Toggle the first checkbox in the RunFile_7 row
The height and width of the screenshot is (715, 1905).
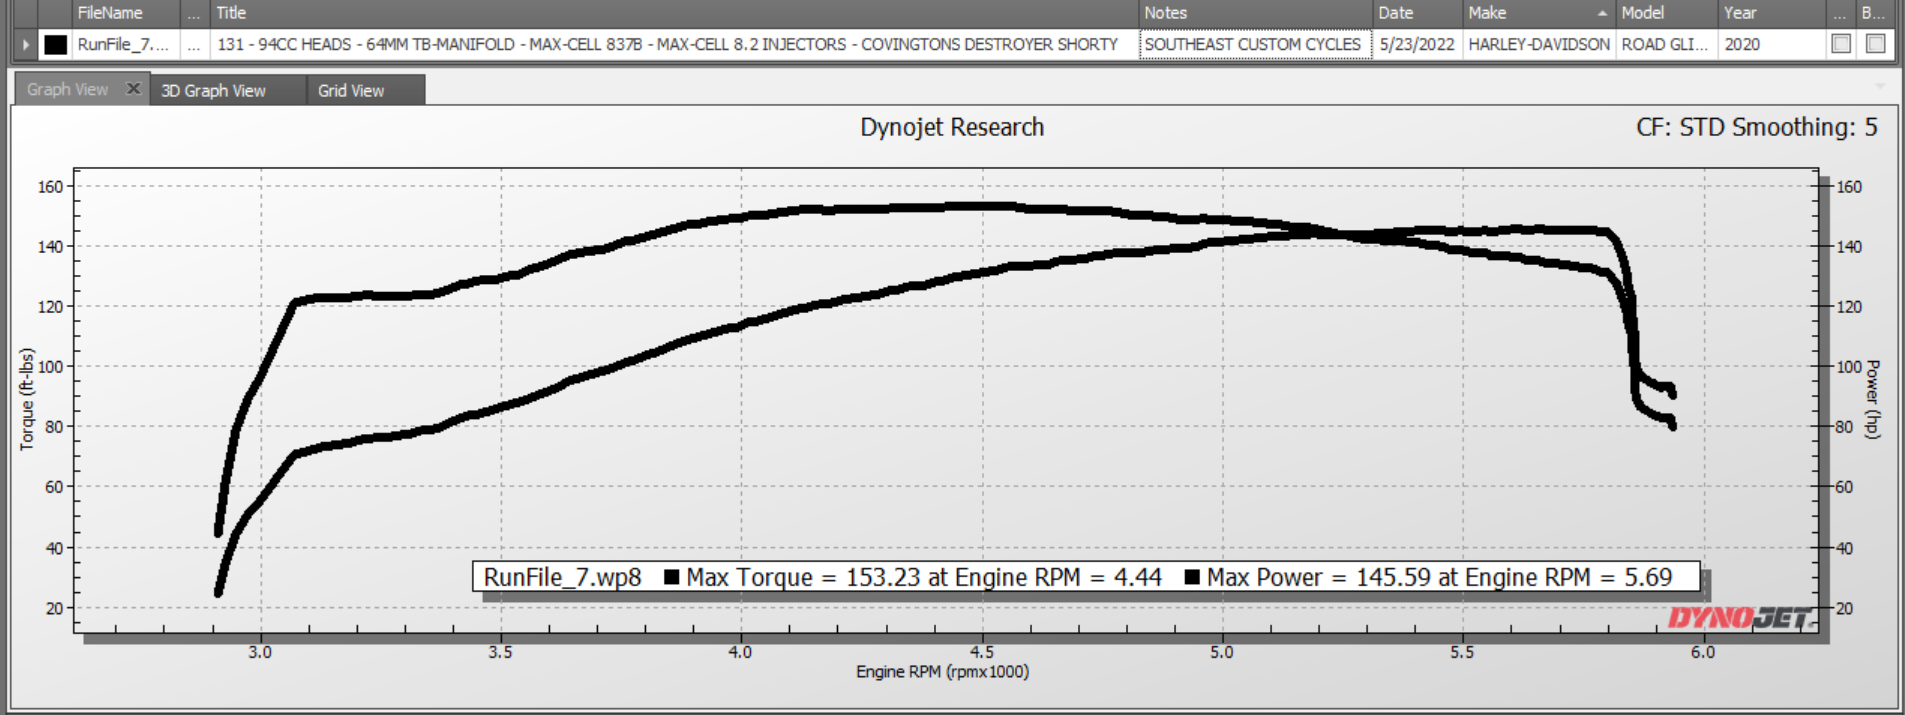(1841, 44)
